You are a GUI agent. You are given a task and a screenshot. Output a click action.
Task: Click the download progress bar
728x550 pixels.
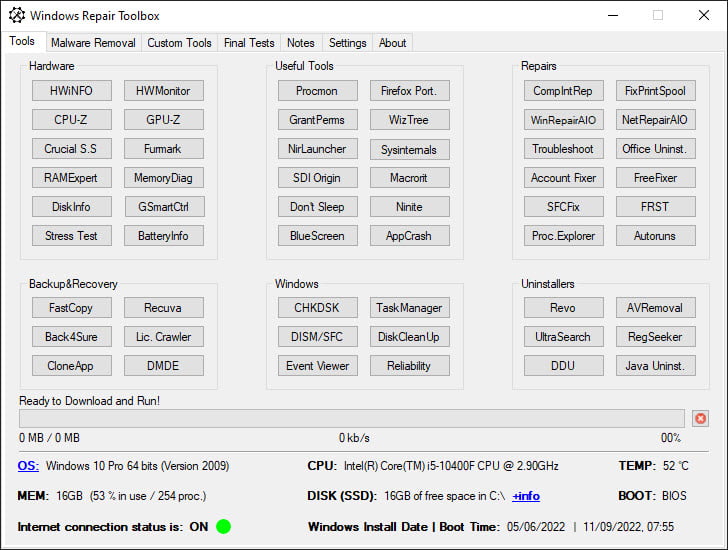tap(351, 419)
